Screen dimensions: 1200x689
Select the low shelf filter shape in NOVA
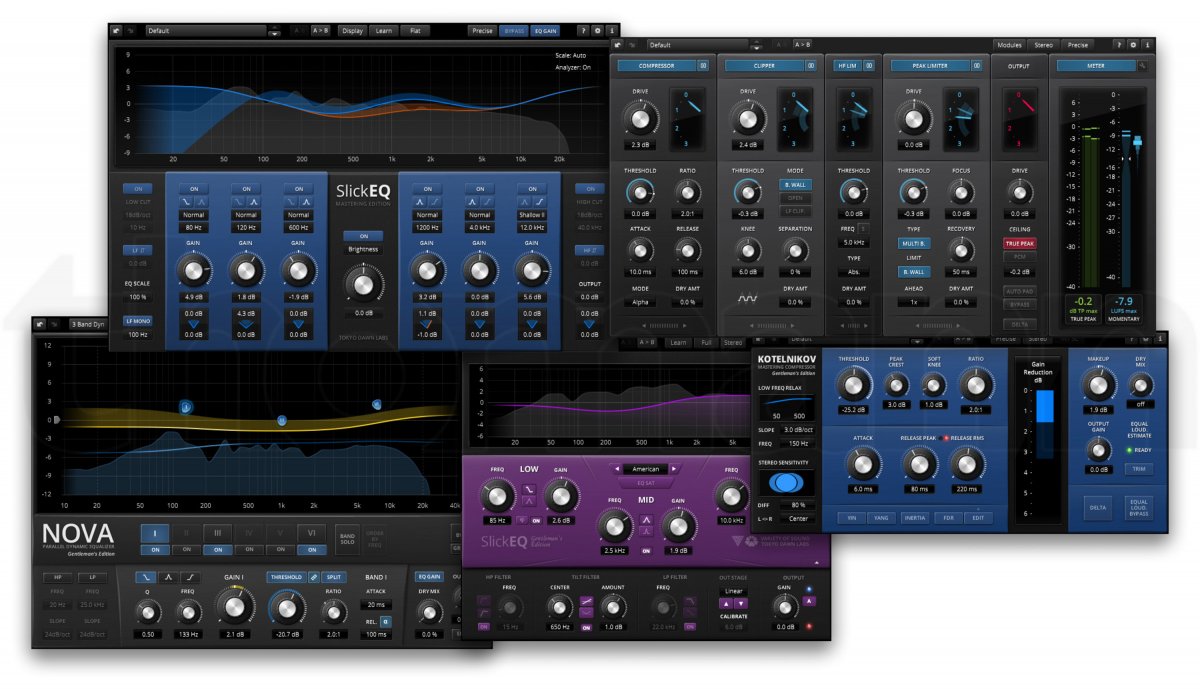coord(147,577)
